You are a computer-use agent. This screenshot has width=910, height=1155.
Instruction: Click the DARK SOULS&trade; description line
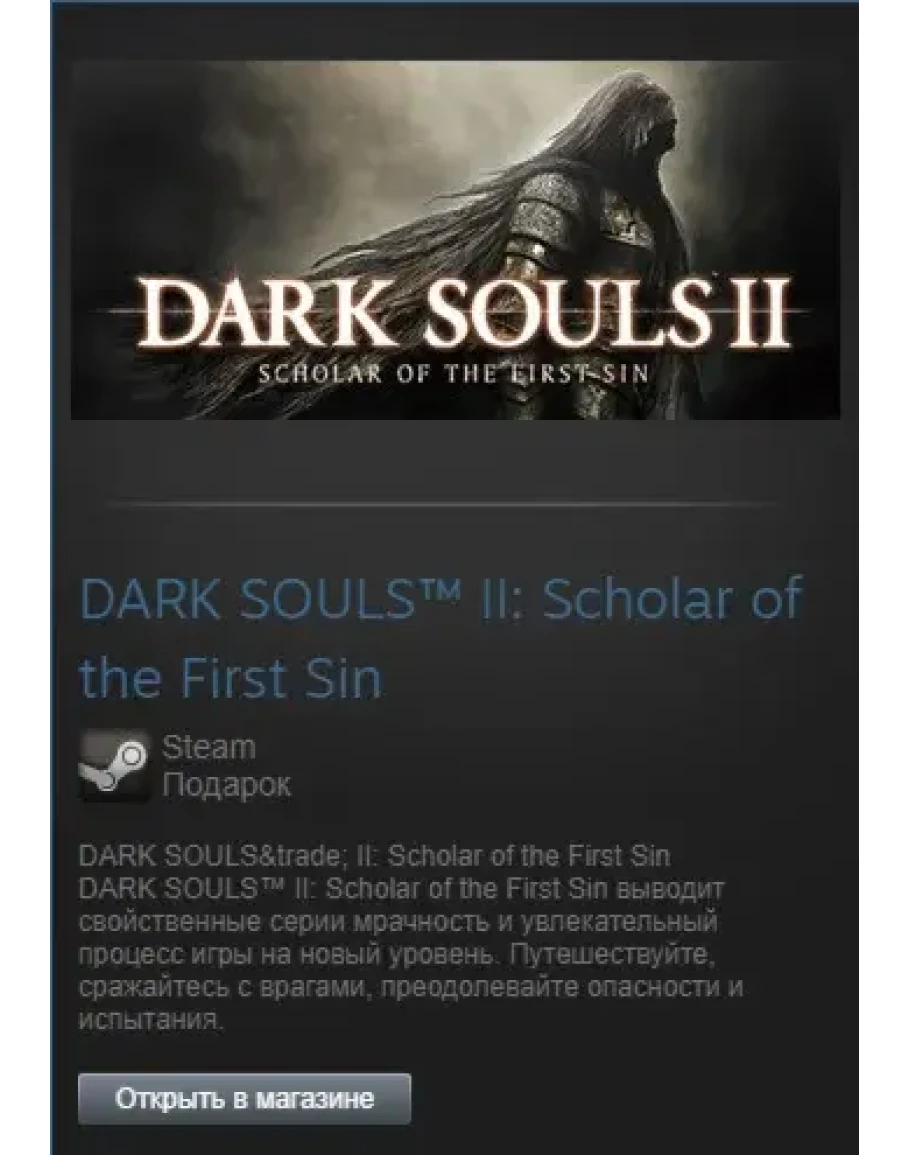click(374, 856)
